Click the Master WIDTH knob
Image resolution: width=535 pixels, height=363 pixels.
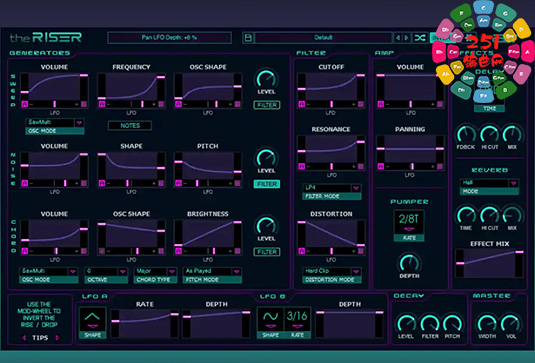coord(487,324)
